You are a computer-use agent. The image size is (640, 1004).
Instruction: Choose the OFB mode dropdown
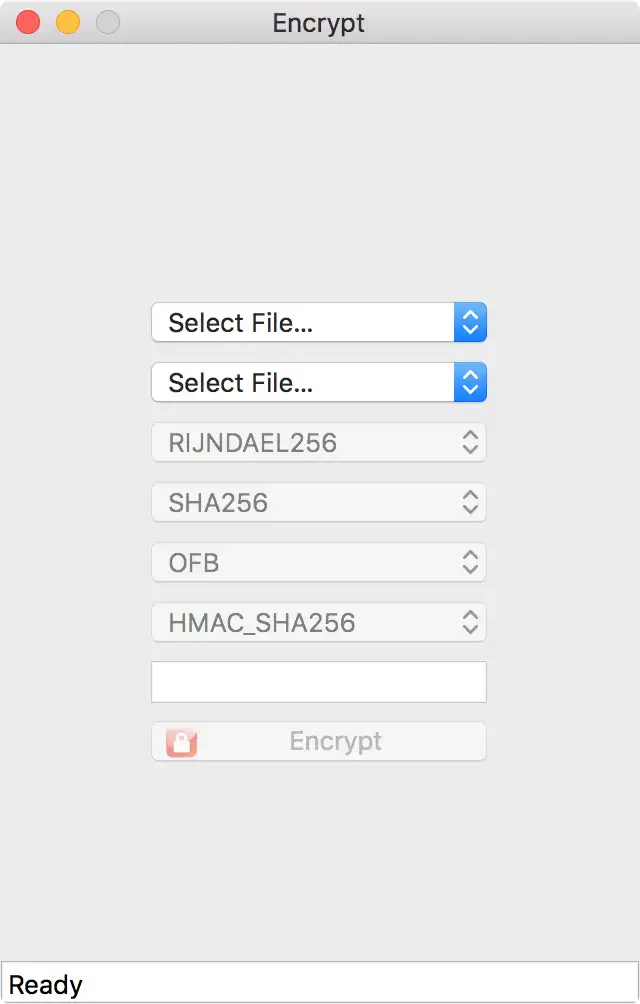(302, 563)
